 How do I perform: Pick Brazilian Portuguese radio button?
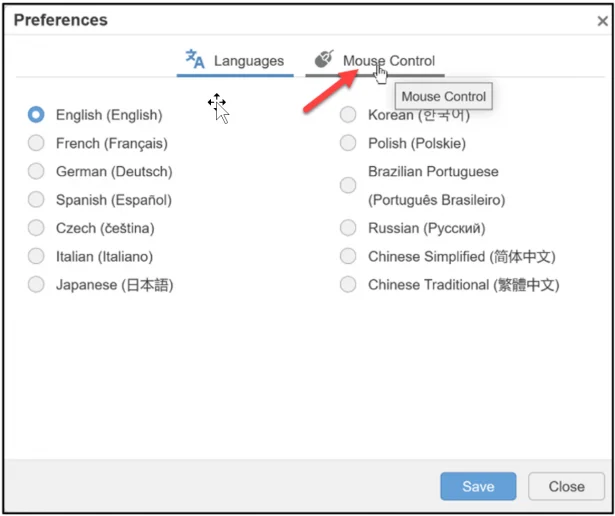pos(348,185)
